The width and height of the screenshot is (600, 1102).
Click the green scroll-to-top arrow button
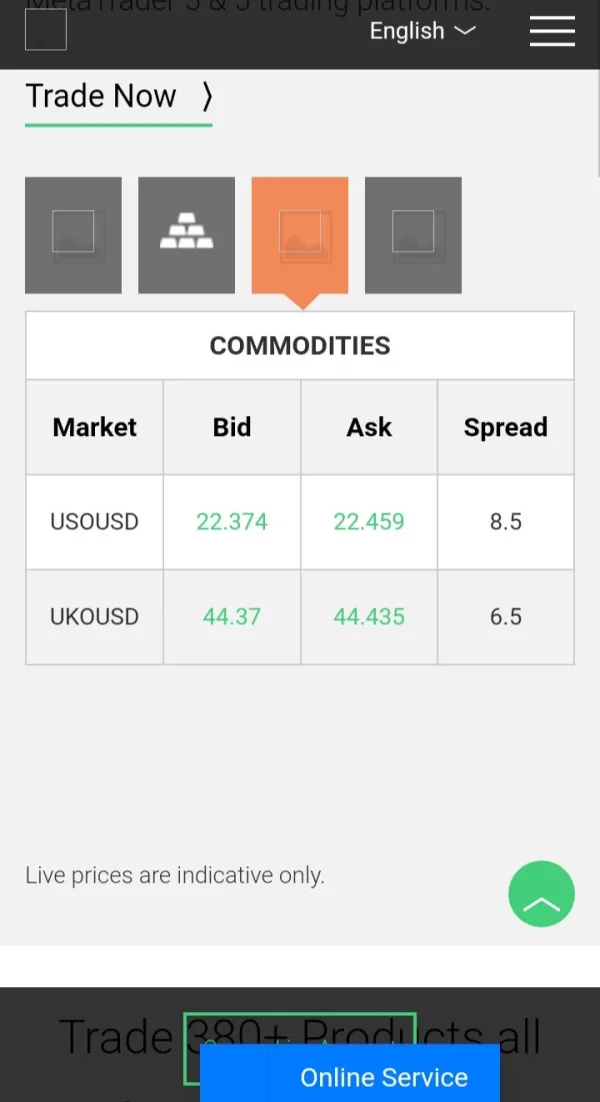(x=541, y=894)
